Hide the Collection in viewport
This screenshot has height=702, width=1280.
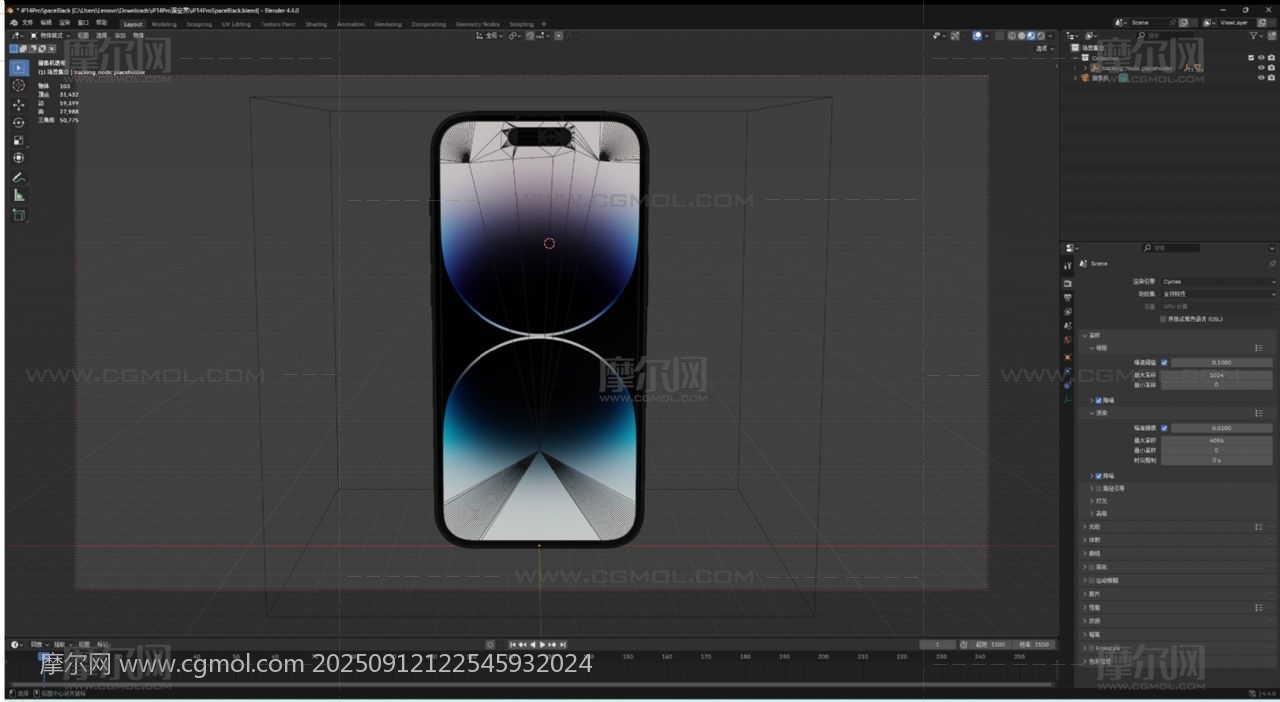(x=1261, y=58)
